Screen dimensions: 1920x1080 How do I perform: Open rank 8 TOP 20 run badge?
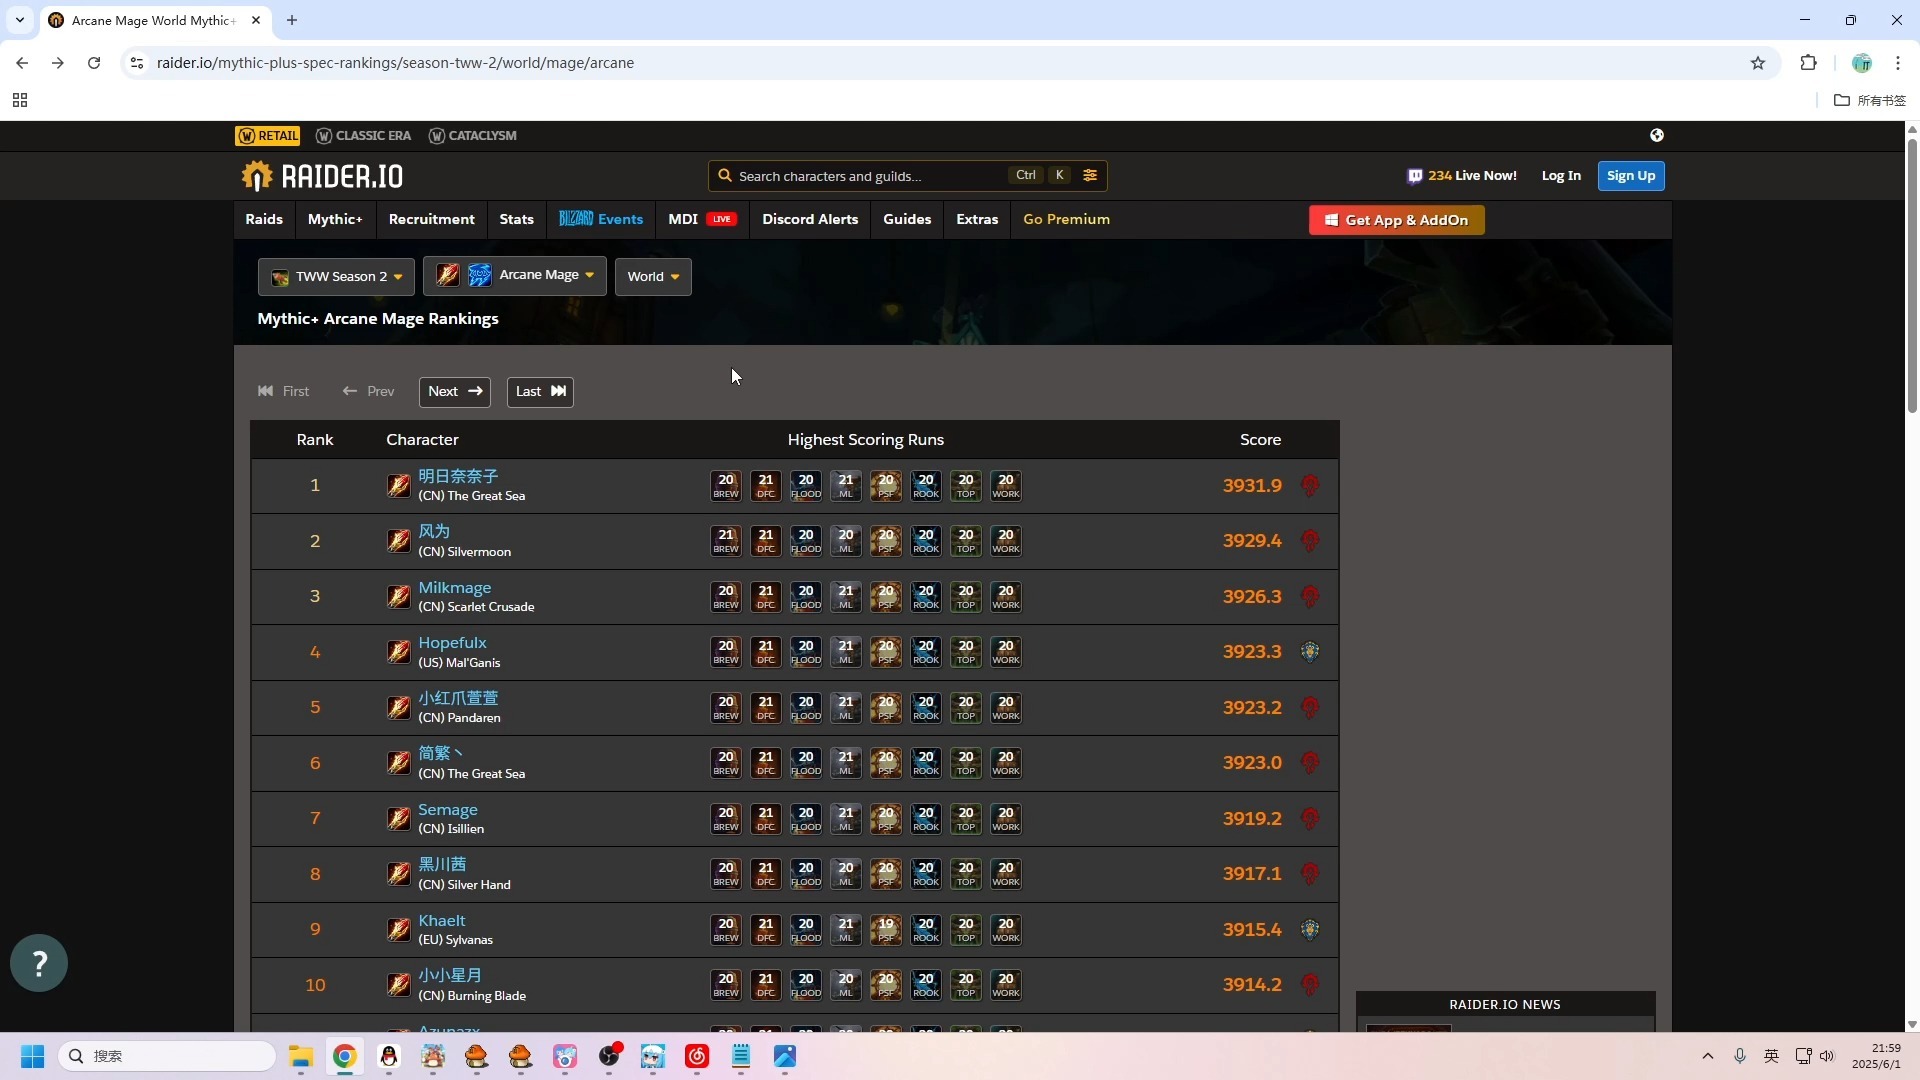[x=966, y=874]
